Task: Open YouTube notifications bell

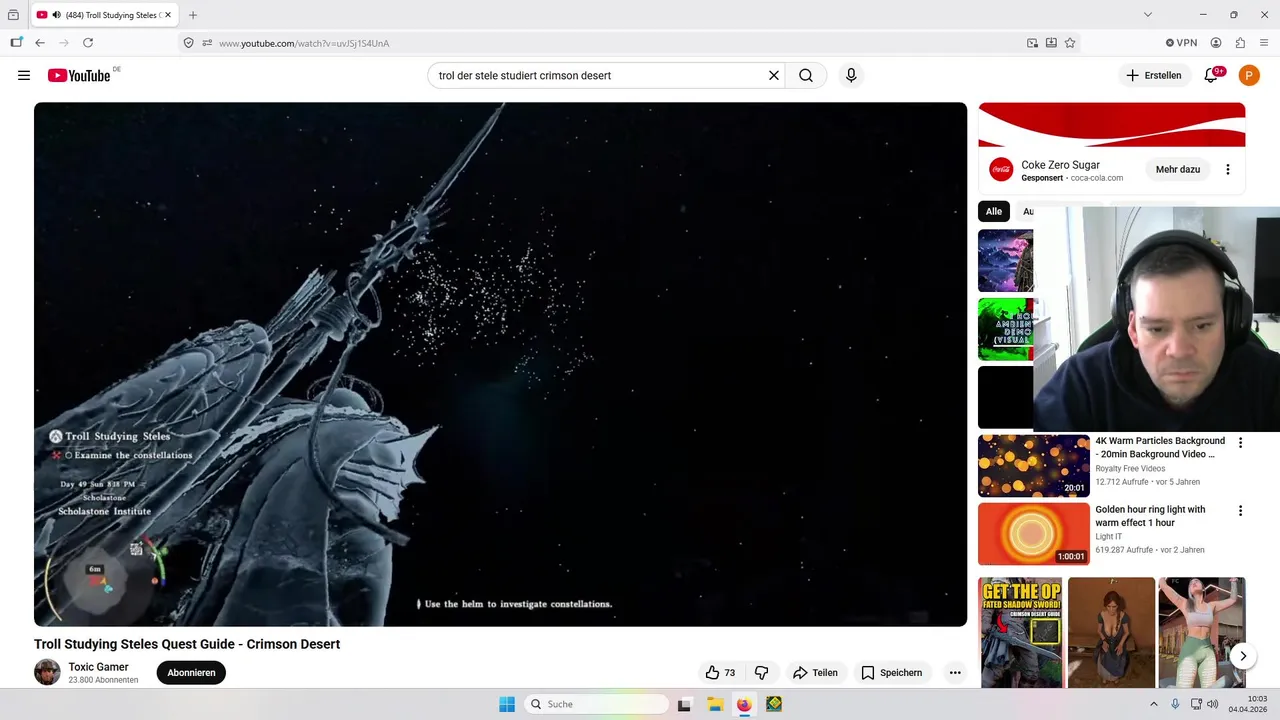Action: pyautogui.click(x=1211, y=75)
